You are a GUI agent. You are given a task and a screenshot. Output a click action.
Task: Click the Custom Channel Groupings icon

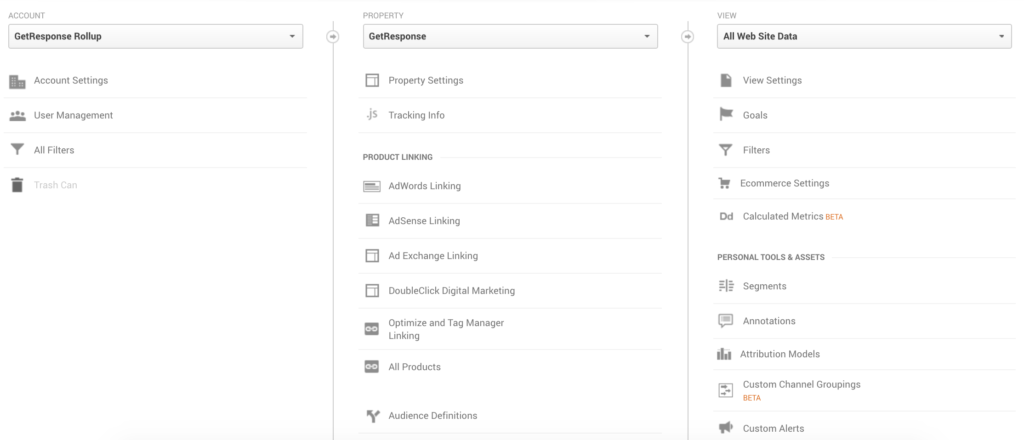click(x=726, y=390)
